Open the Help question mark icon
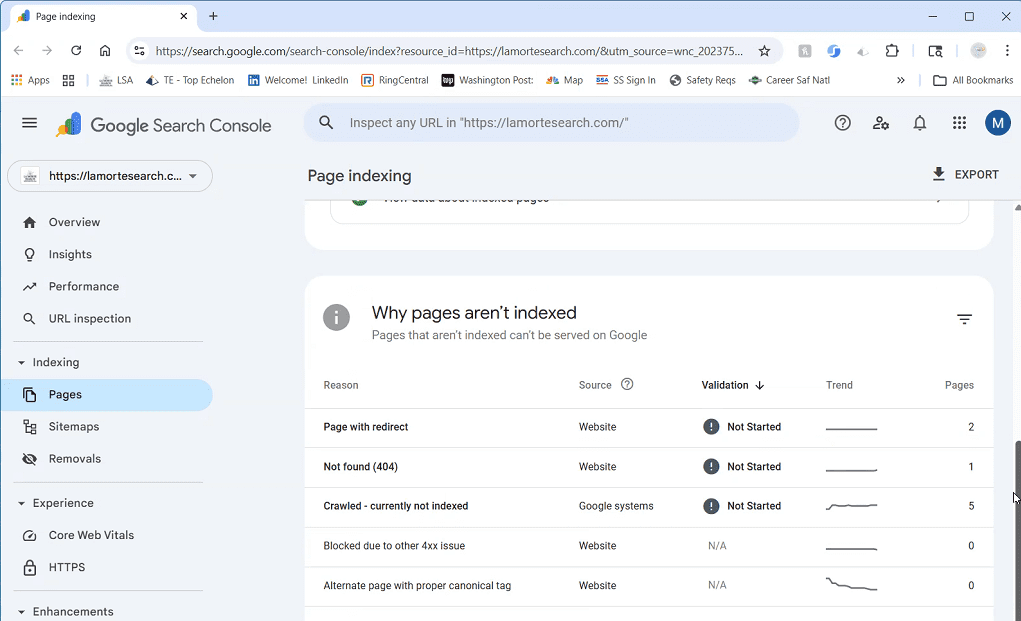This screenshot has height=621, width=1021. pos(843,123)
